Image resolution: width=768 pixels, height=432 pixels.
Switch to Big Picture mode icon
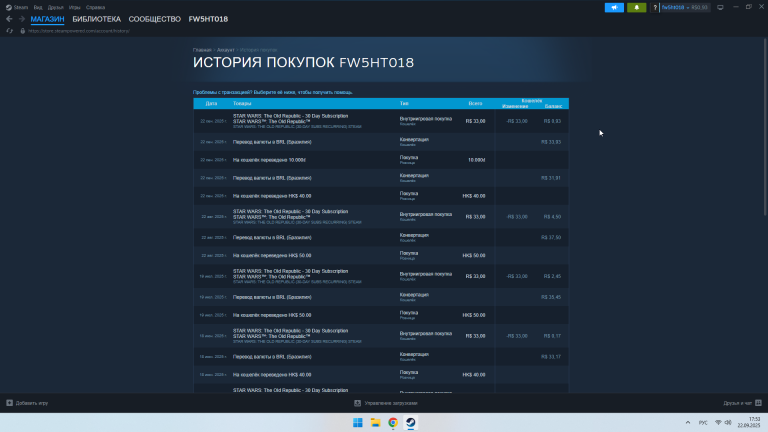click(720, 7)
